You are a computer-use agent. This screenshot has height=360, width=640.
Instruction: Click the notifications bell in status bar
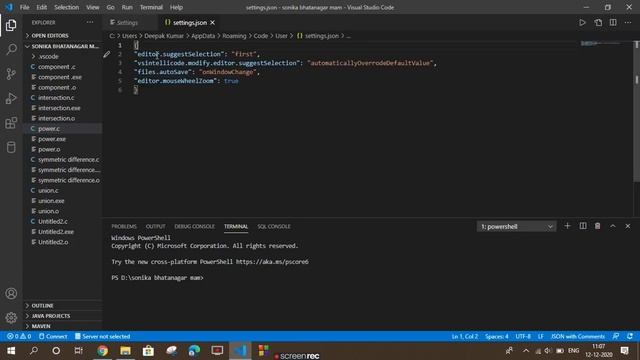point(630,336)
